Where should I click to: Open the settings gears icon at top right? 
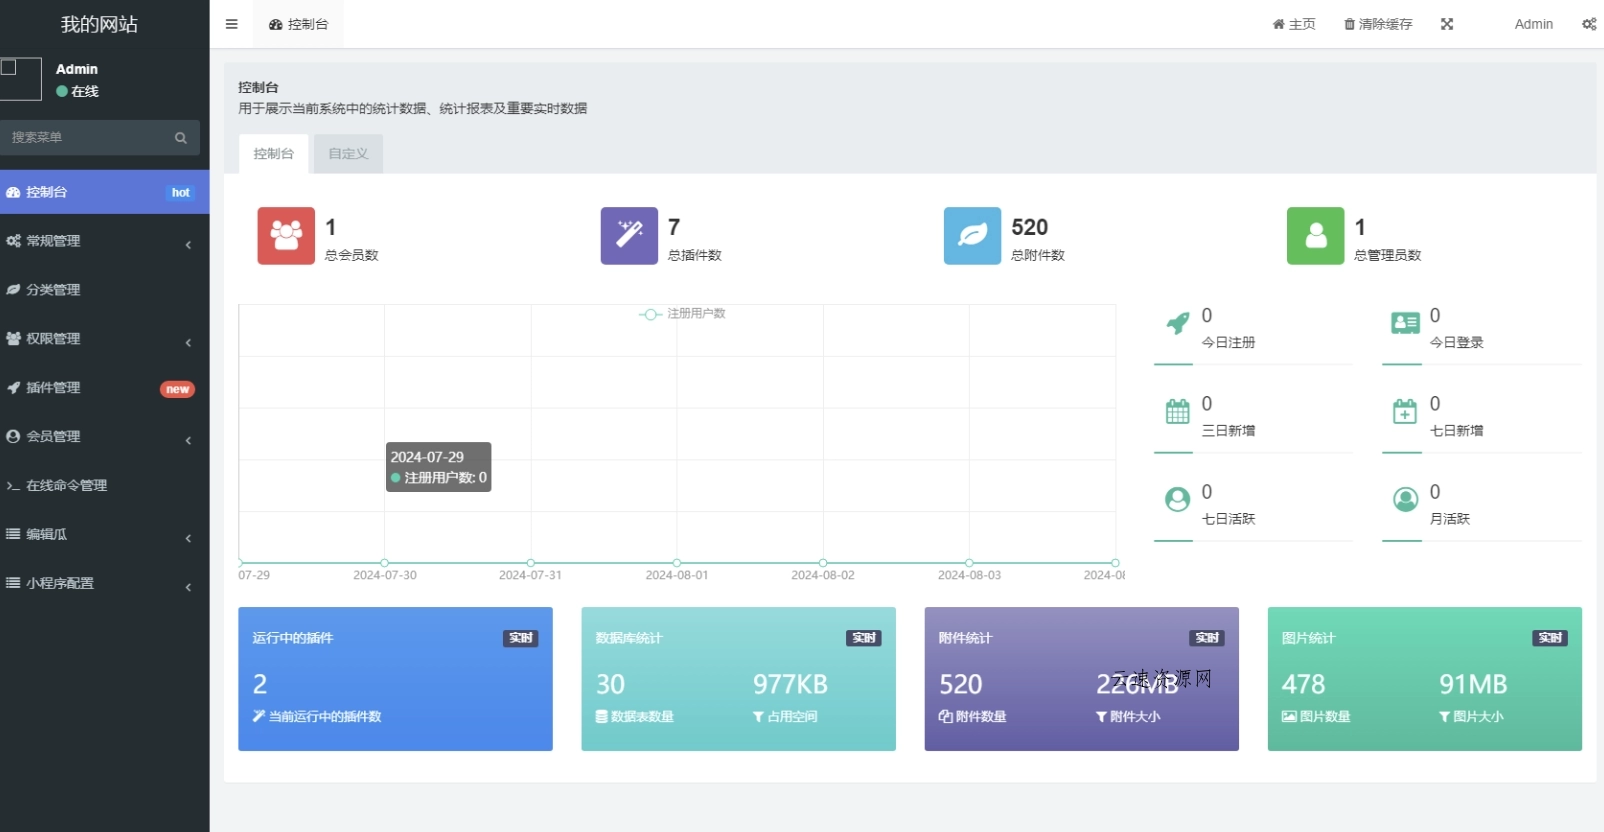(x=1588, y=24)
